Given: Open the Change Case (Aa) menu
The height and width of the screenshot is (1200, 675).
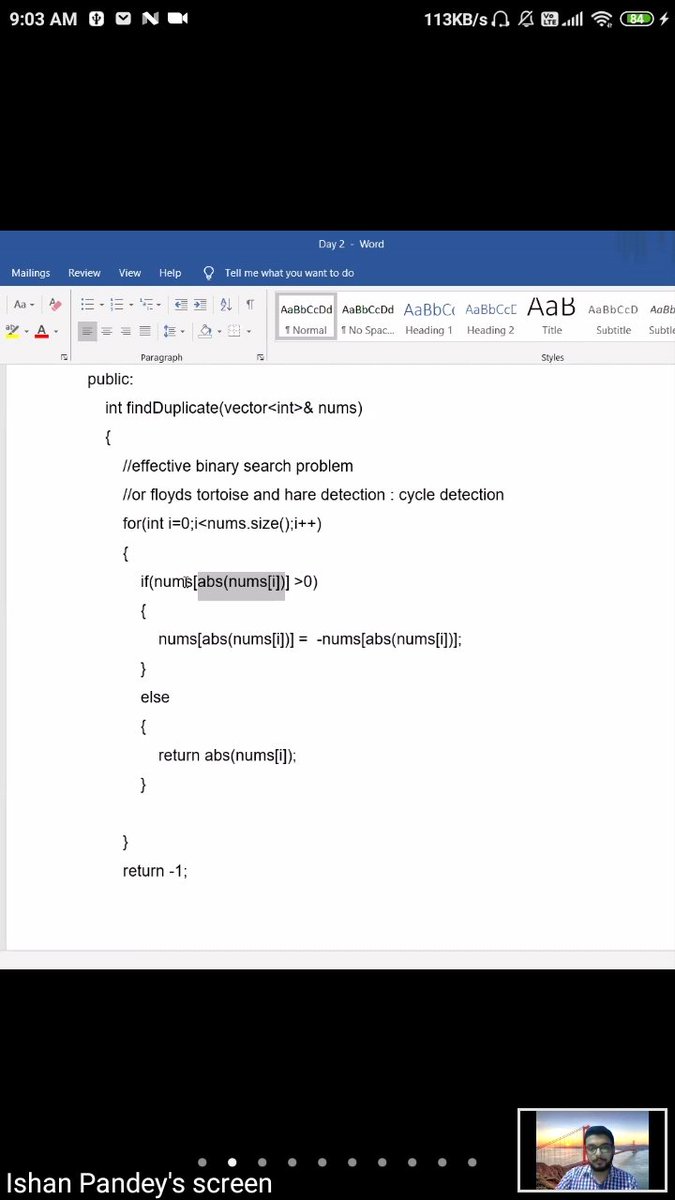Looking at the screenshot, I should (22, 304).
